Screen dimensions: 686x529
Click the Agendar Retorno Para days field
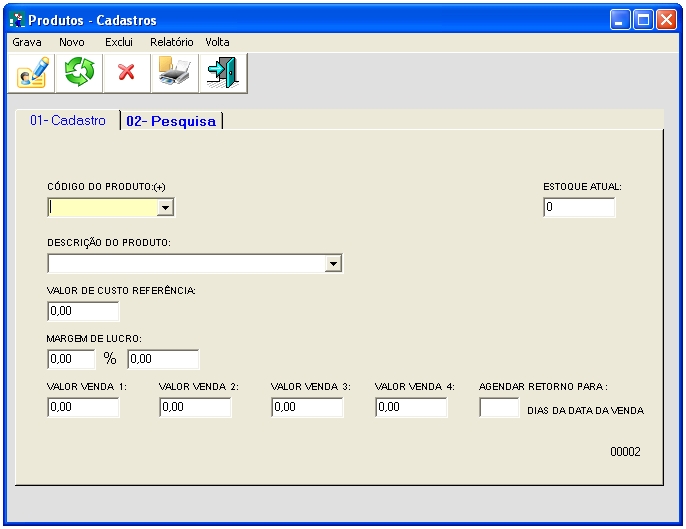point(499,408)
